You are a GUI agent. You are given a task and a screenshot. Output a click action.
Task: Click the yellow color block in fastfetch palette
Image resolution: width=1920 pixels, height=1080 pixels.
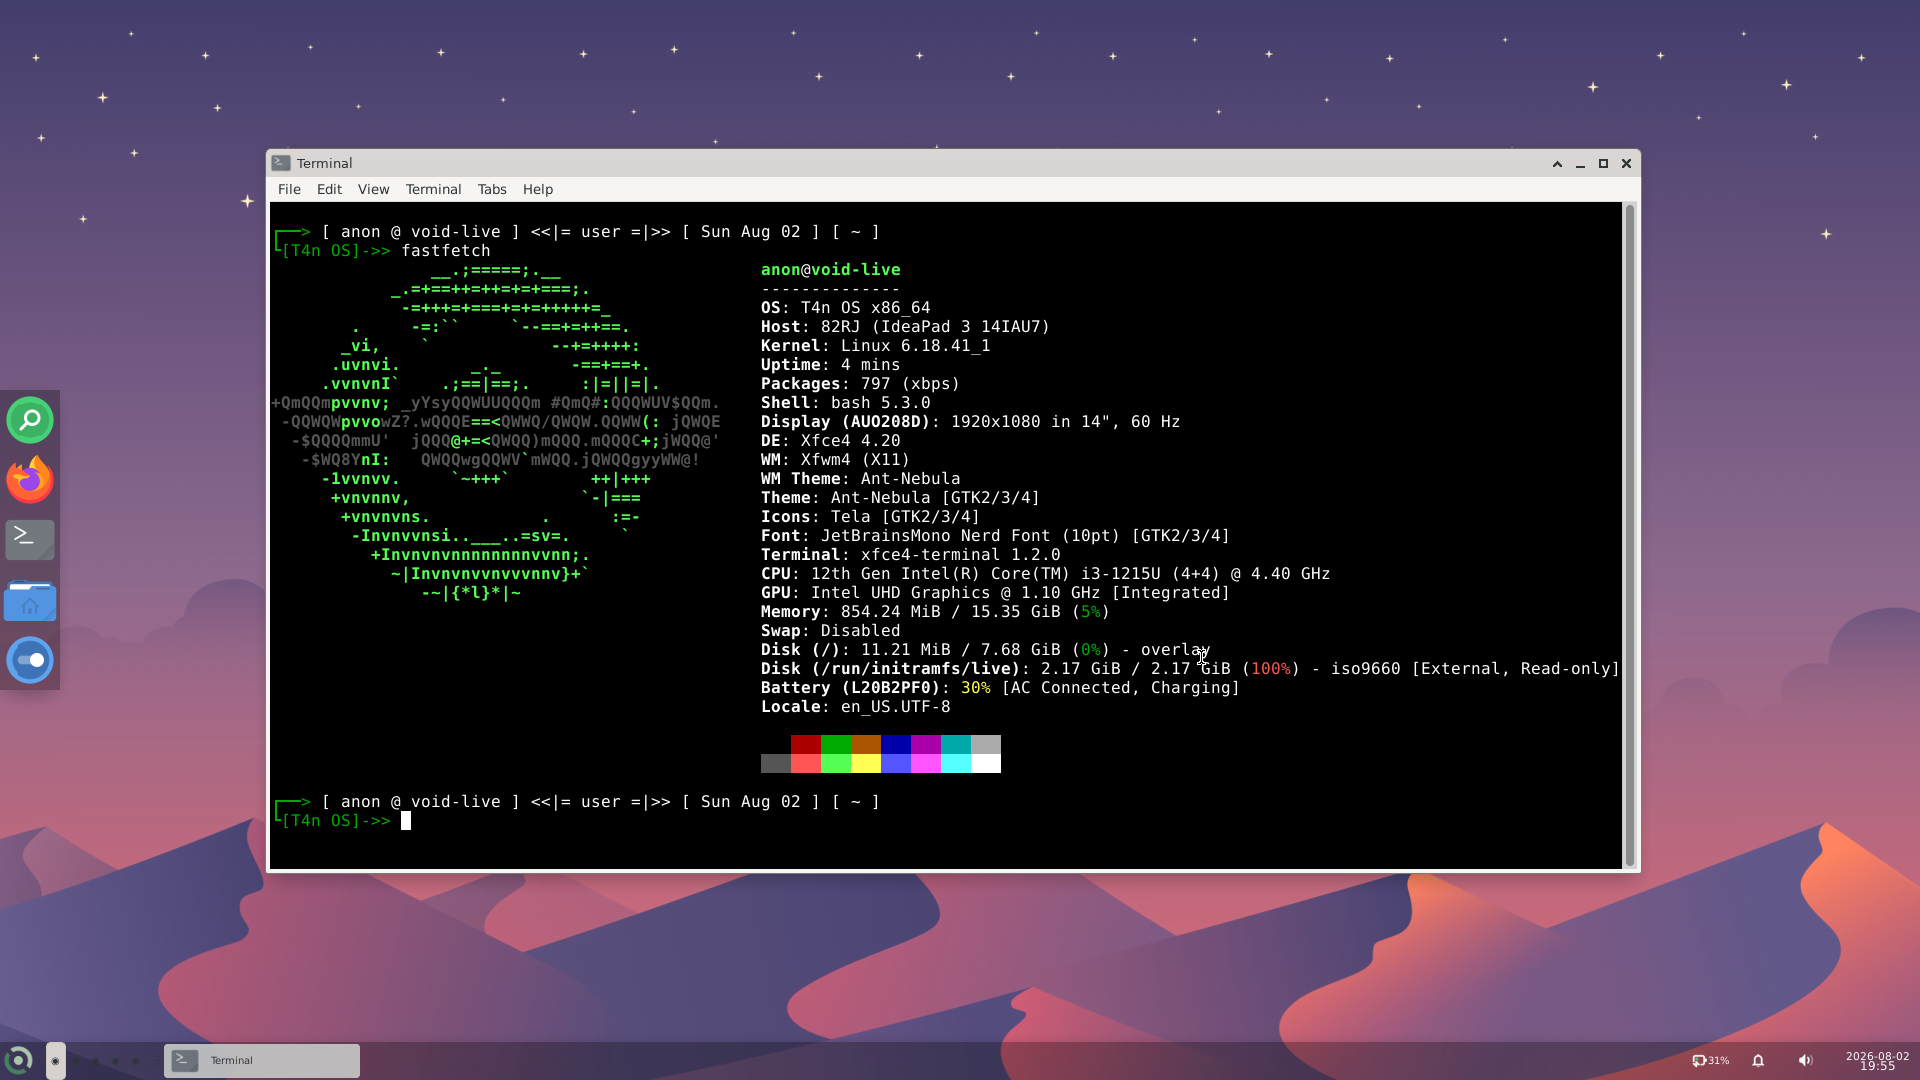(866, 763)
